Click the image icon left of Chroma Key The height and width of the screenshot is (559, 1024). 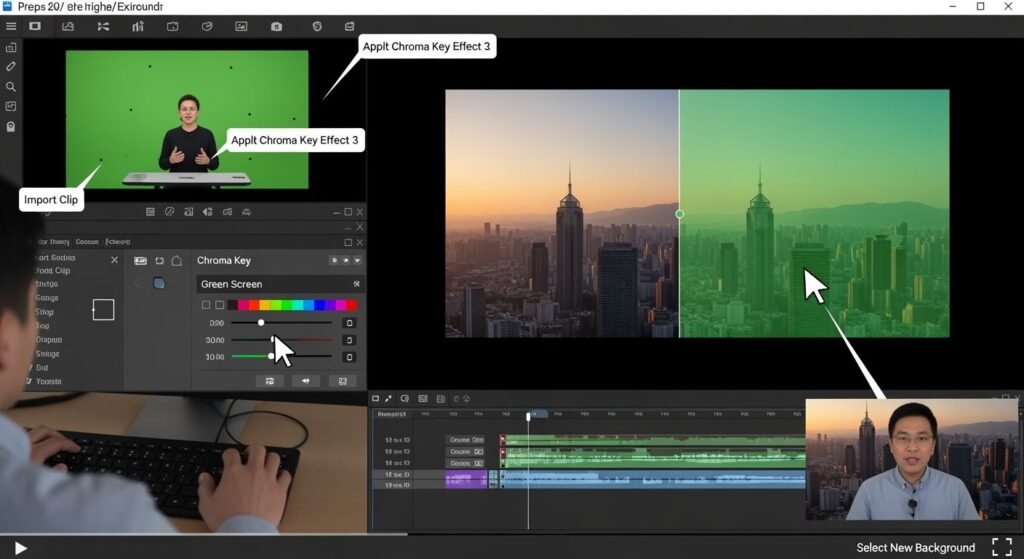[140, 261]
